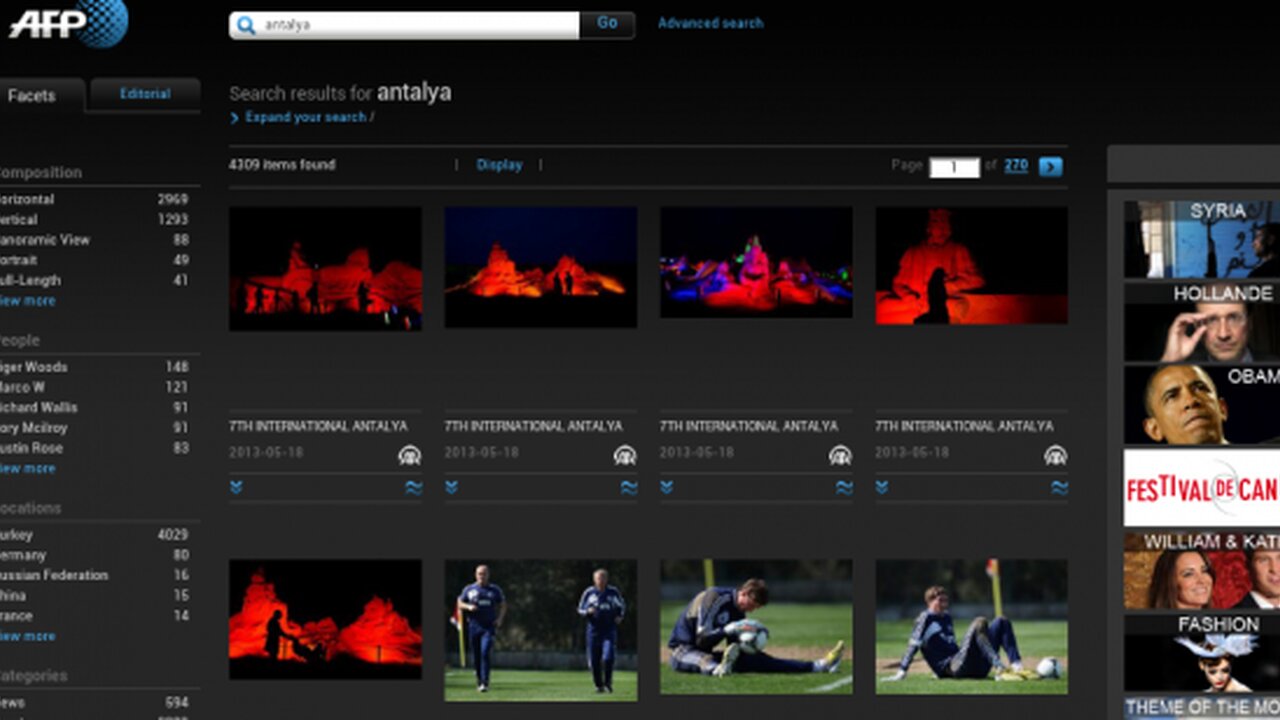Image resolution: width=1280 pixels, height=720 pixels.
Task: Click the page number input field
Action: [954, 168]
